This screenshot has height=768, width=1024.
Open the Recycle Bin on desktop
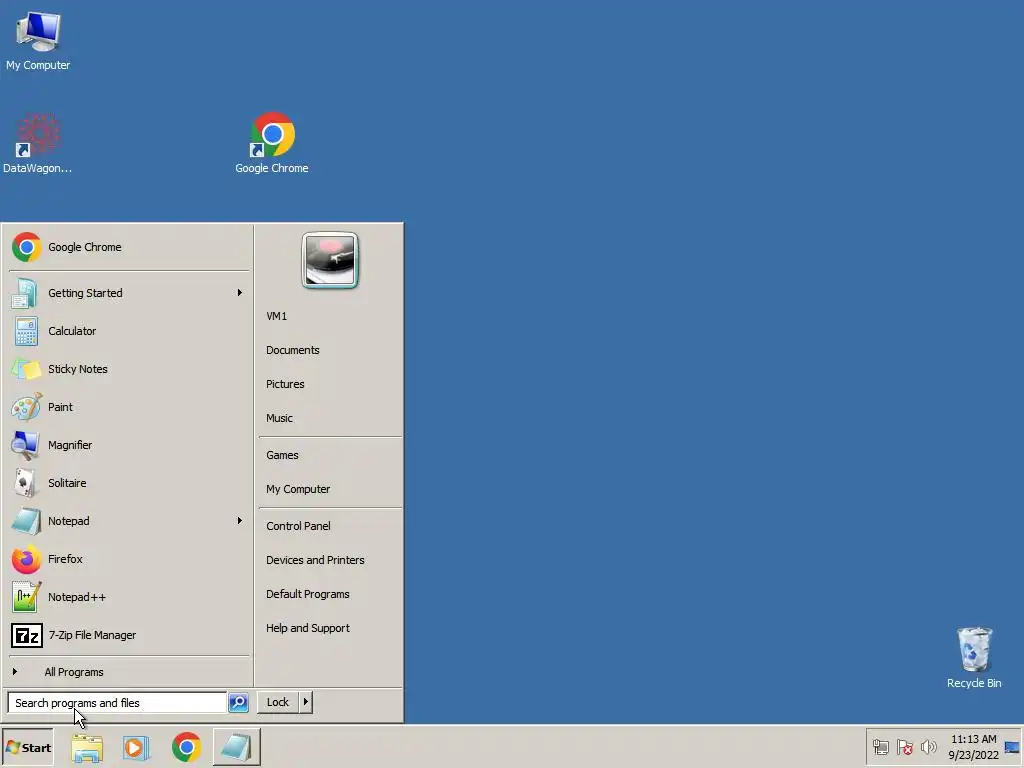pos(974,657)
